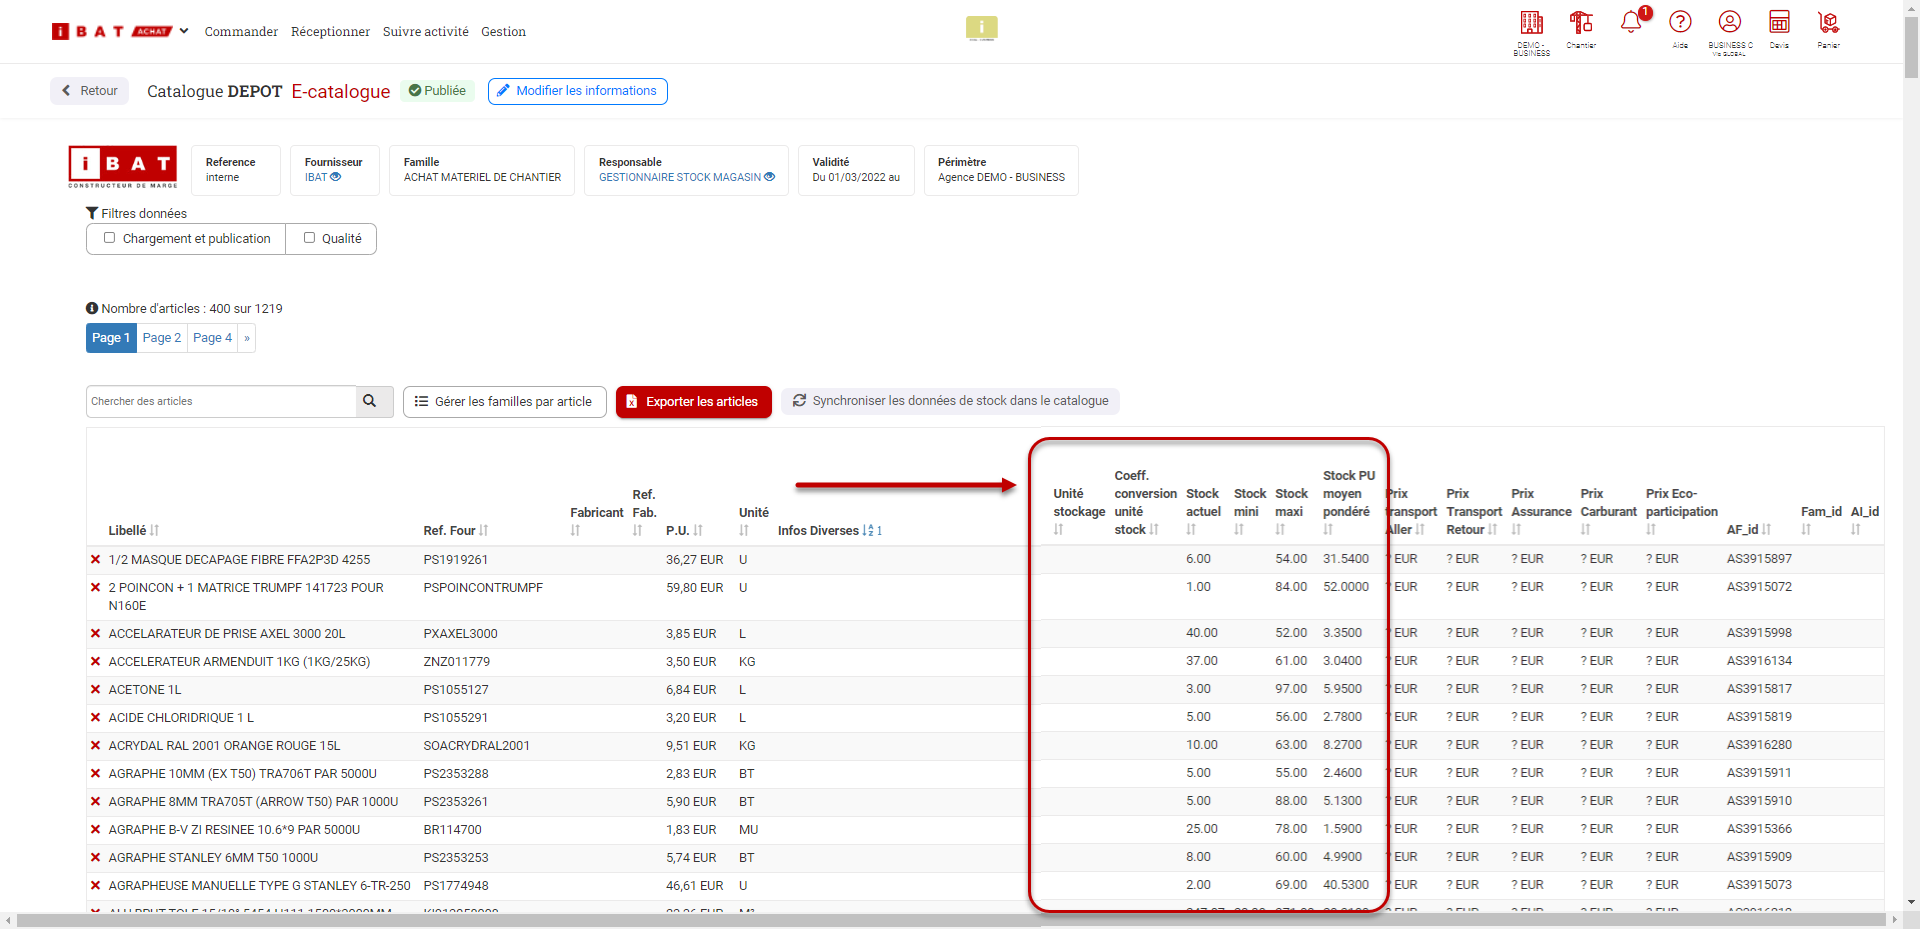Click price 59,80 EUR cell

[x=695, y=588]
